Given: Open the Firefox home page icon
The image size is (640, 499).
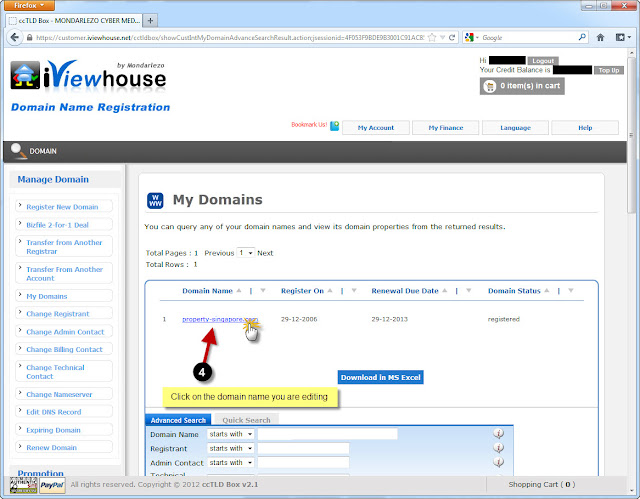Looking at the screenshot, I should pyautogui.click(x=600, y=38).
